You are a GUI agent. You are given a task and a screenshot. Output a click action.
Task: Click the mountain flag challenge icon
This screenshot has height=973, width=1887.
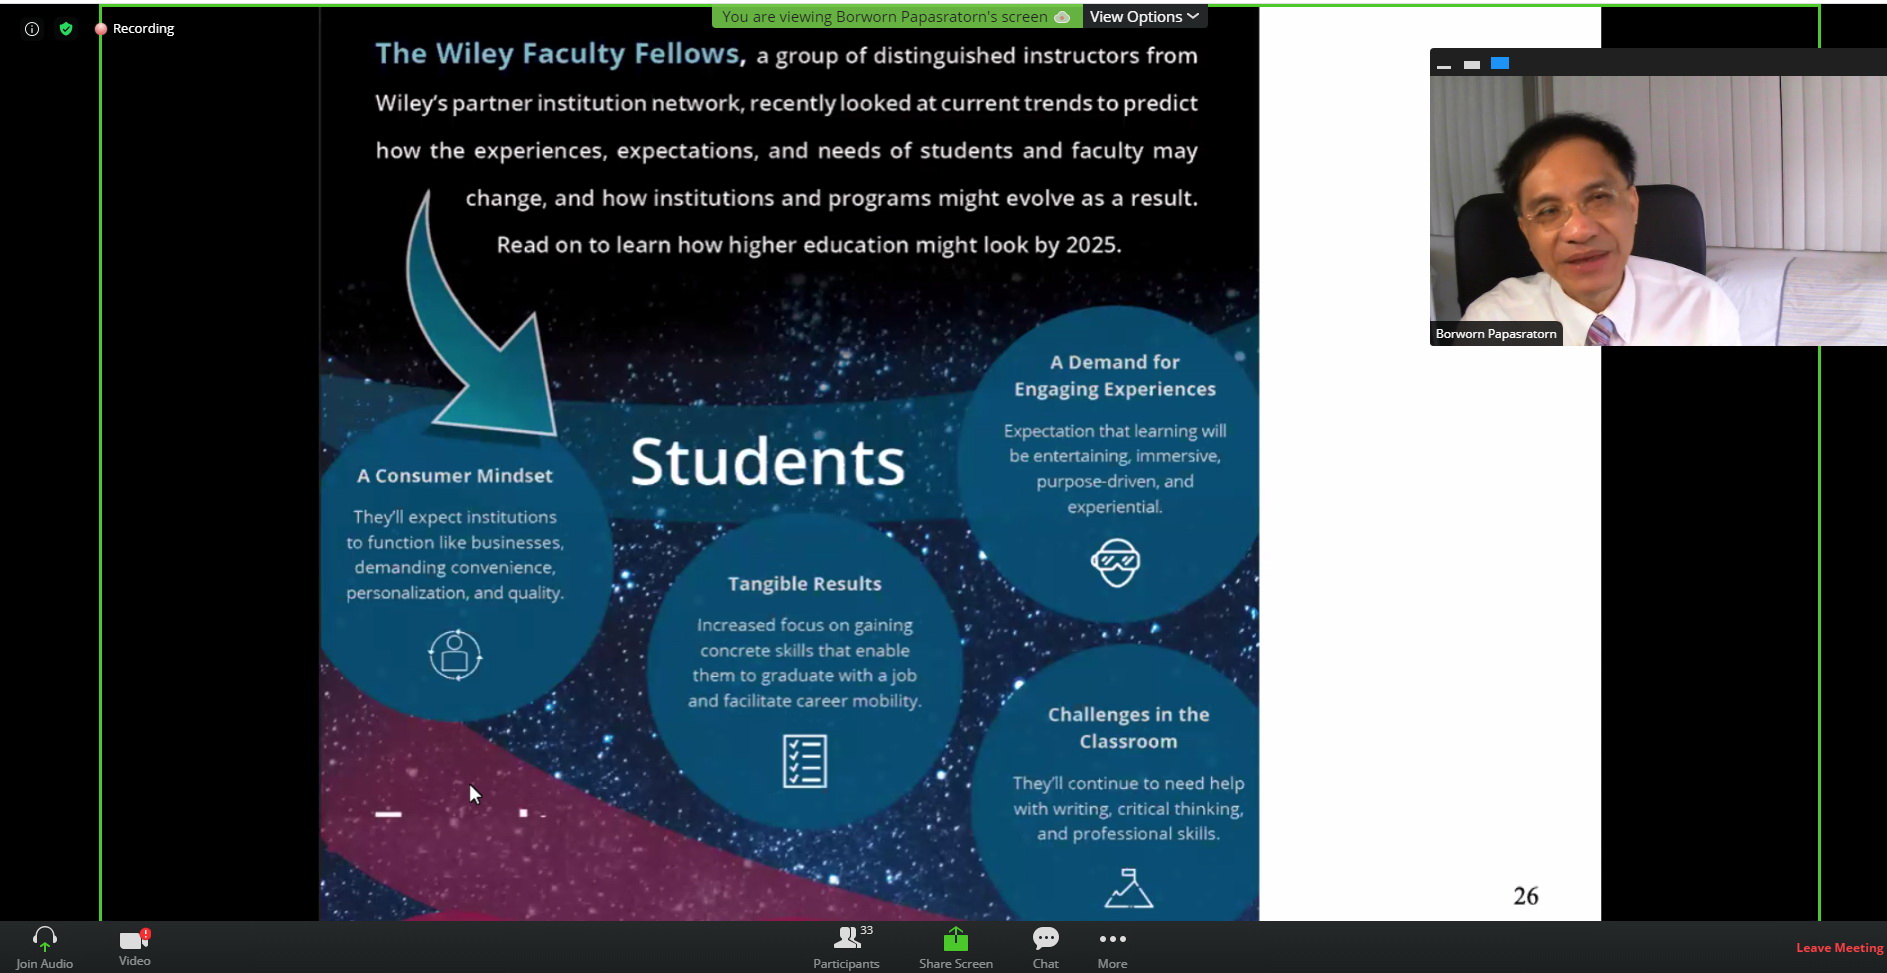click(x=1129, y=888)
